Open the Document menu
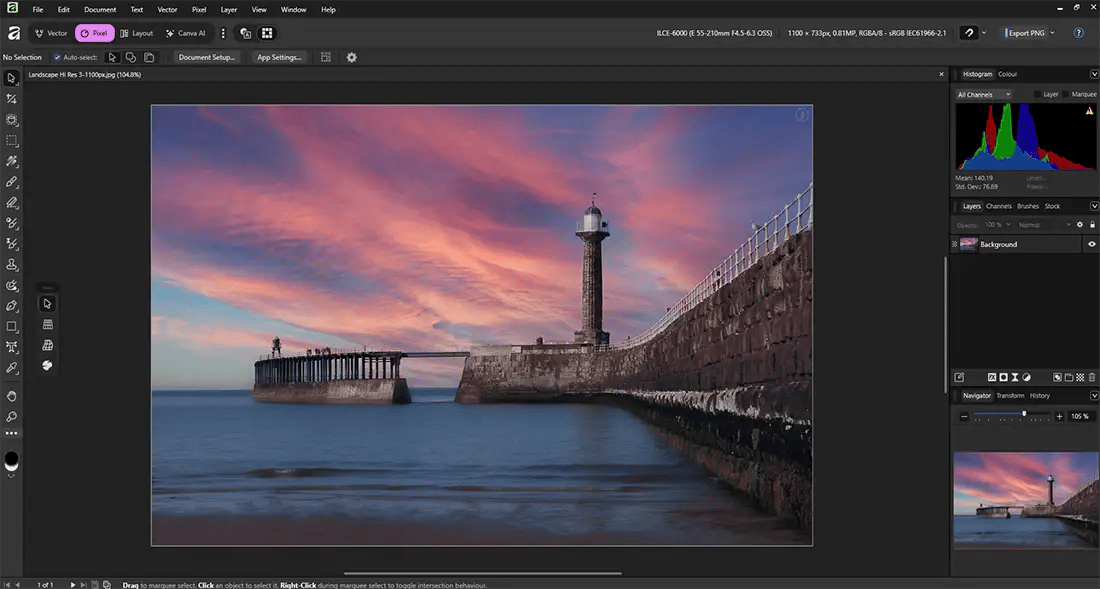 tap(100, 10)
